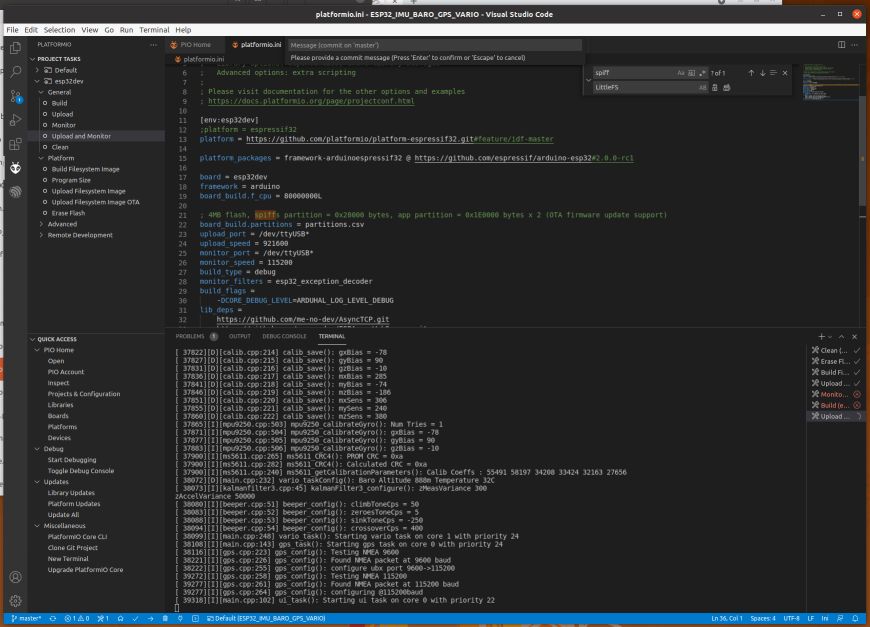The image size is (870, 627).
Task: Click the PlatformIO Home icon in the status bar
Action: pos(120,618)
